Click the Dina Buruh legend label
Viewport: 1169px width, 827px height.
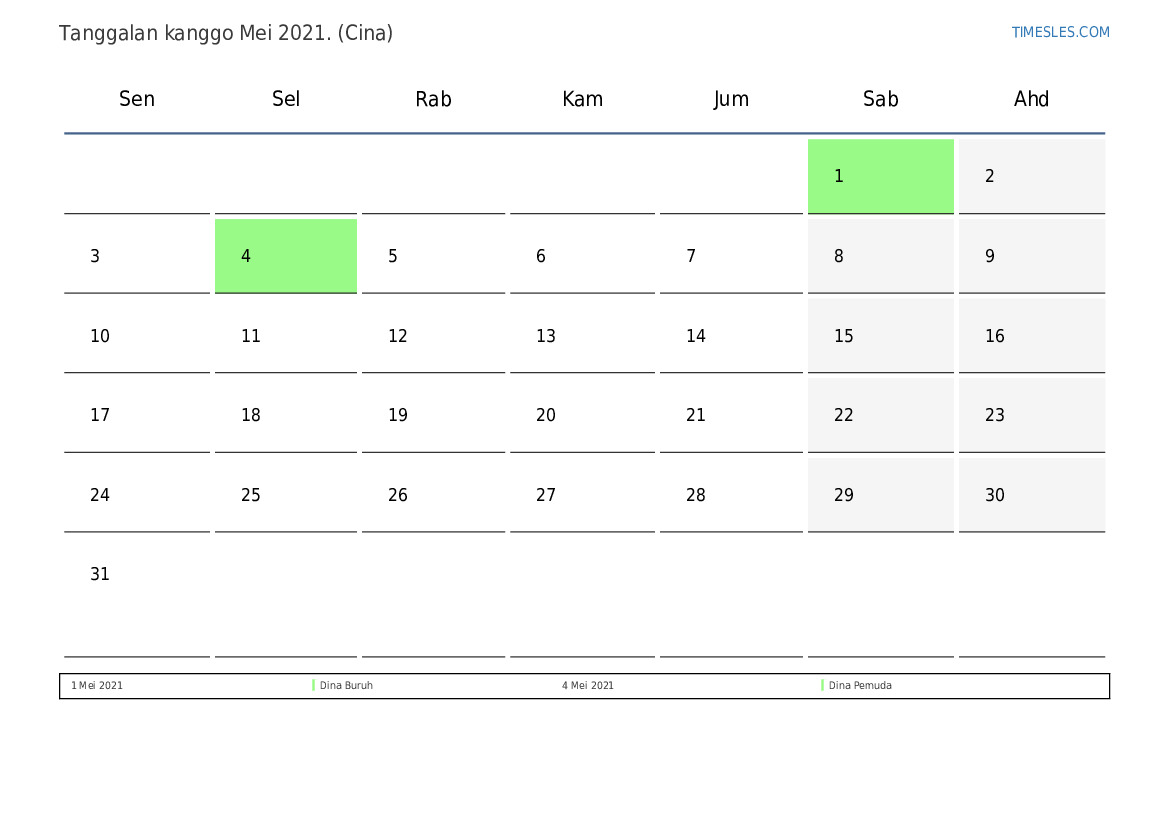tap(346, 686)
